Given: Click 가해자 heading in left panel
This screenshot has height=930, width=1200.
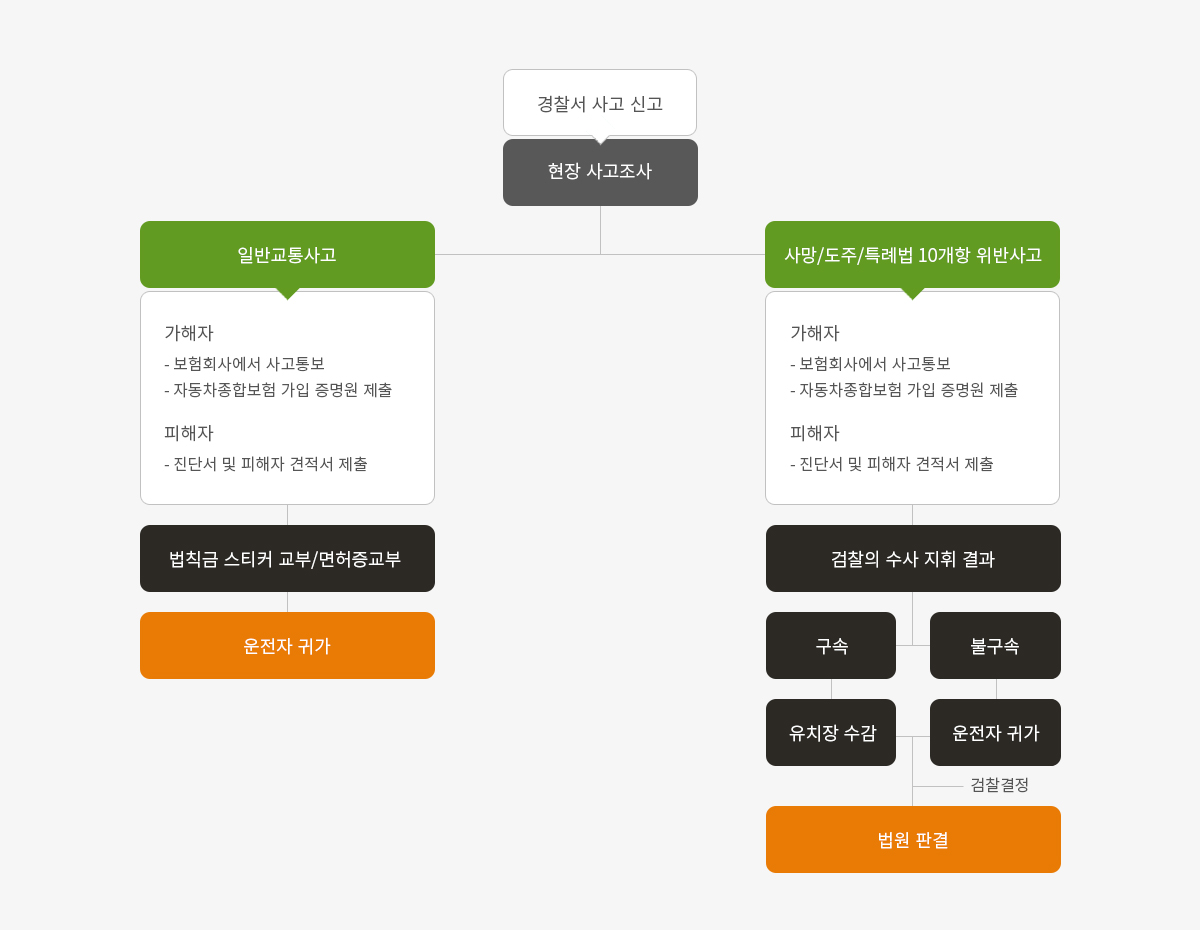Looking at the screenshot, I should point(189,333).
